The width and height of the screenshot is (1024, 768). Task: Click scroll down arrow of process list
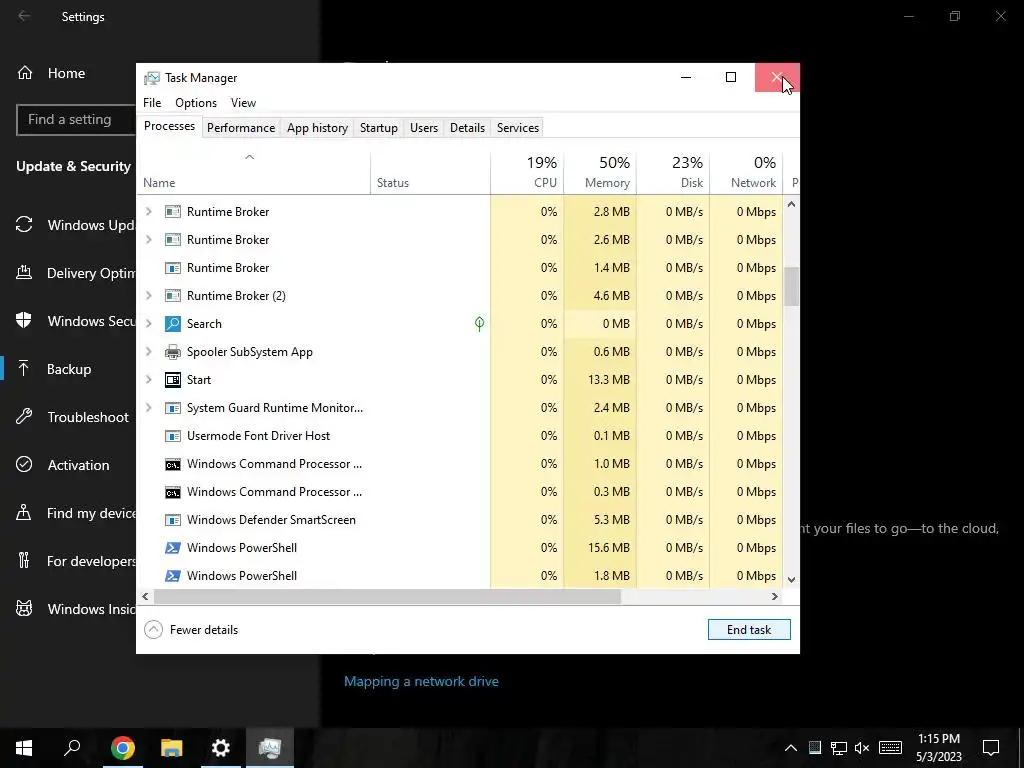pos(792,580)
